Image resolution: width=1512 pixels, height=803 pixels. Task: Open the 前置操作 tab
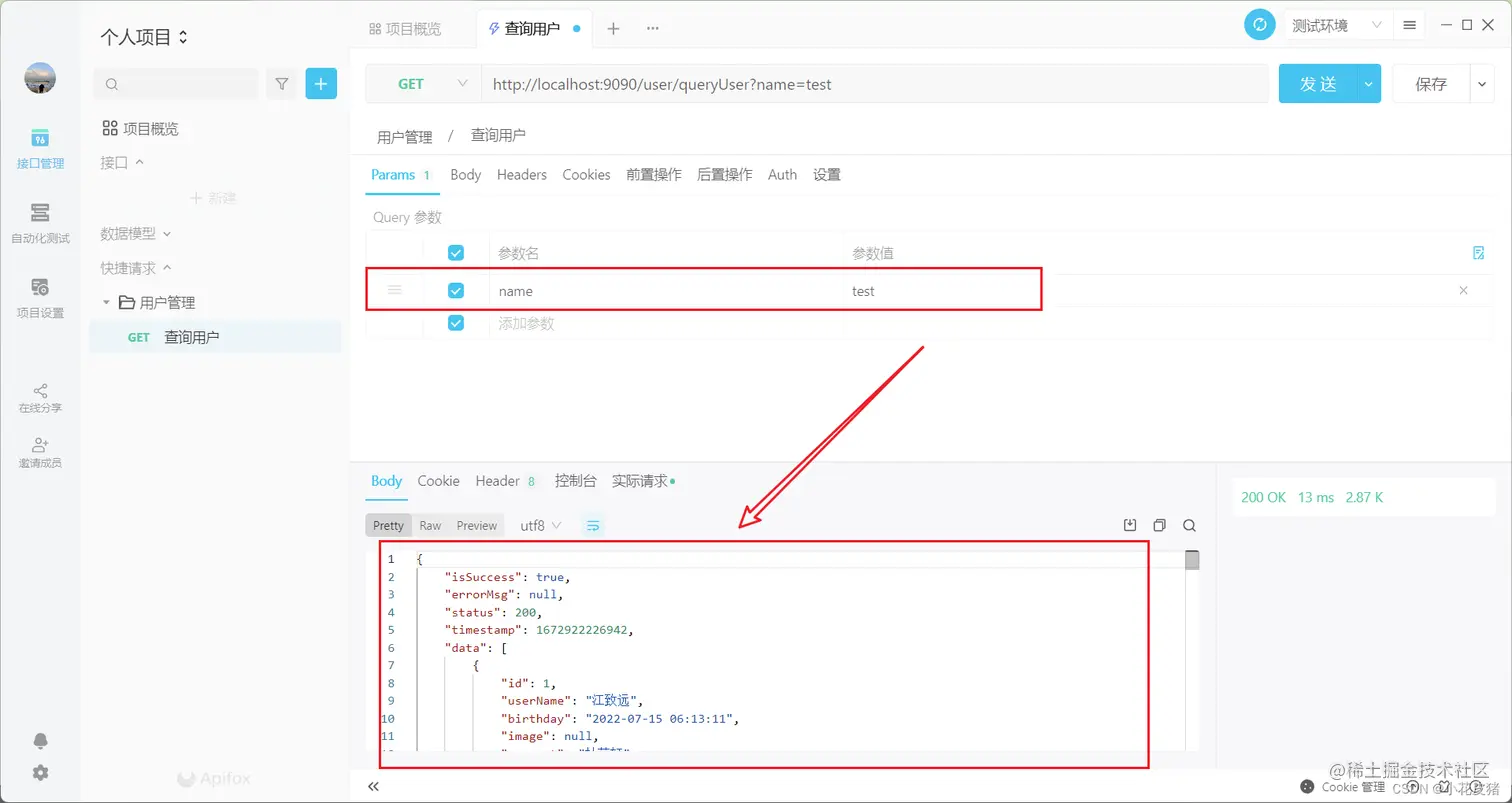pyautogui.click(x=654, y=174)
